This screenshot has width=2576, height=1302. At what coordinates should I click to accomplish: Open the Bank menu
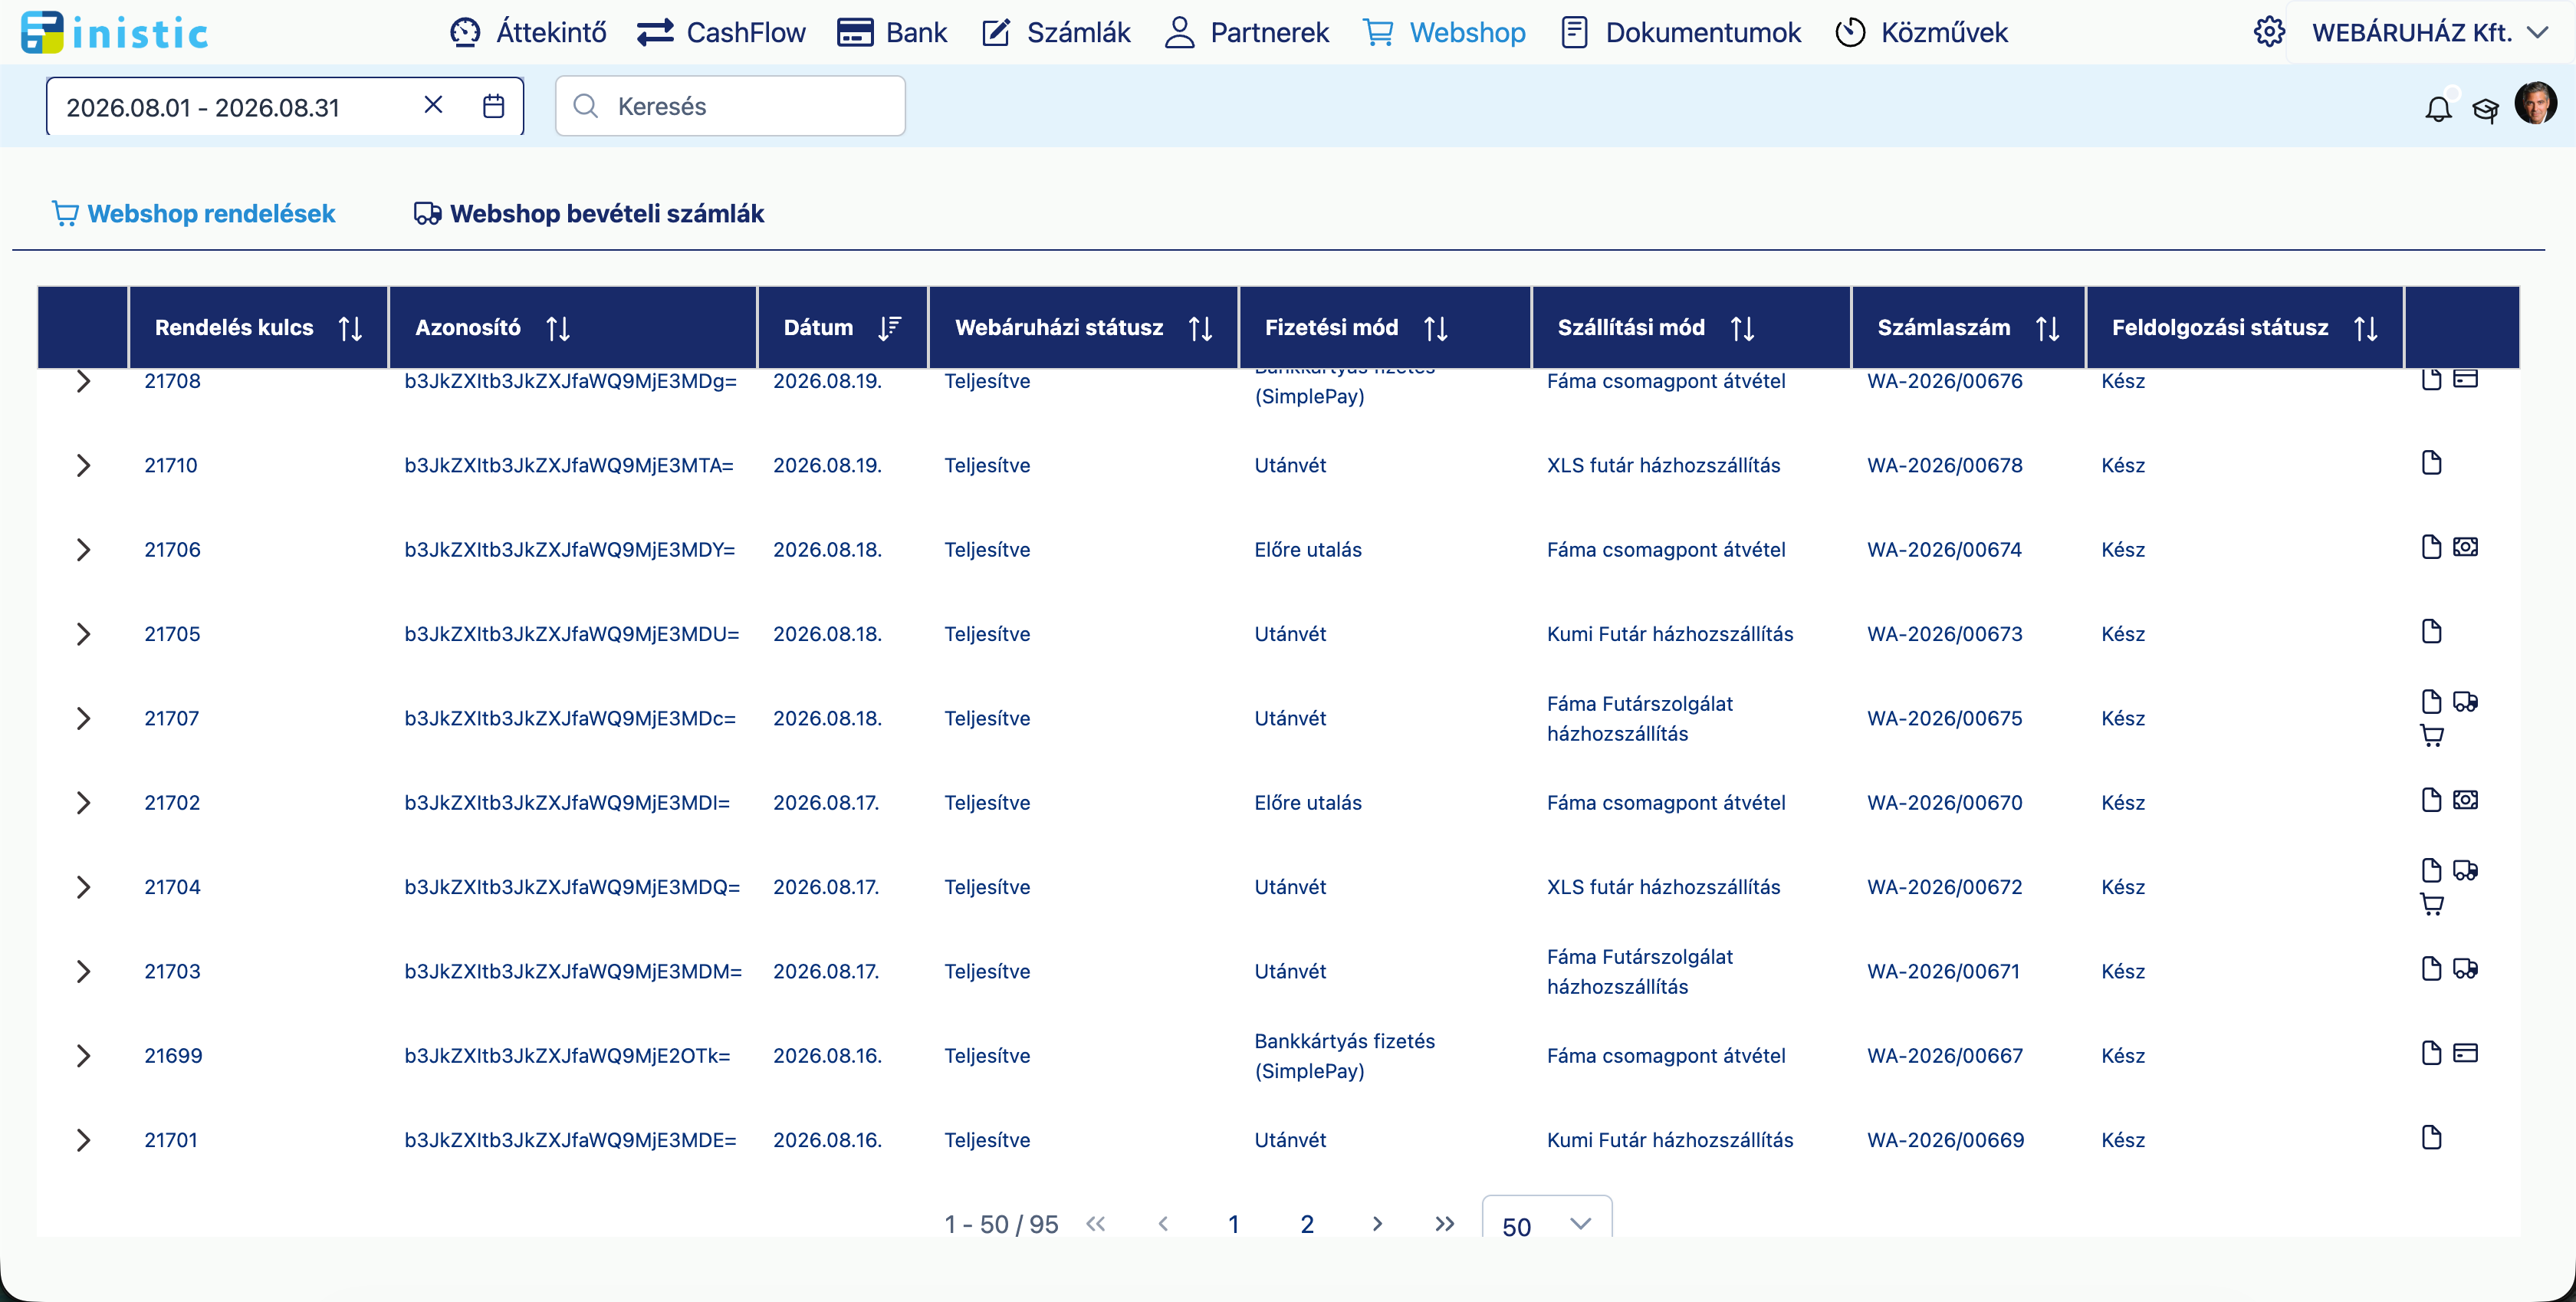tap(892, 32)
